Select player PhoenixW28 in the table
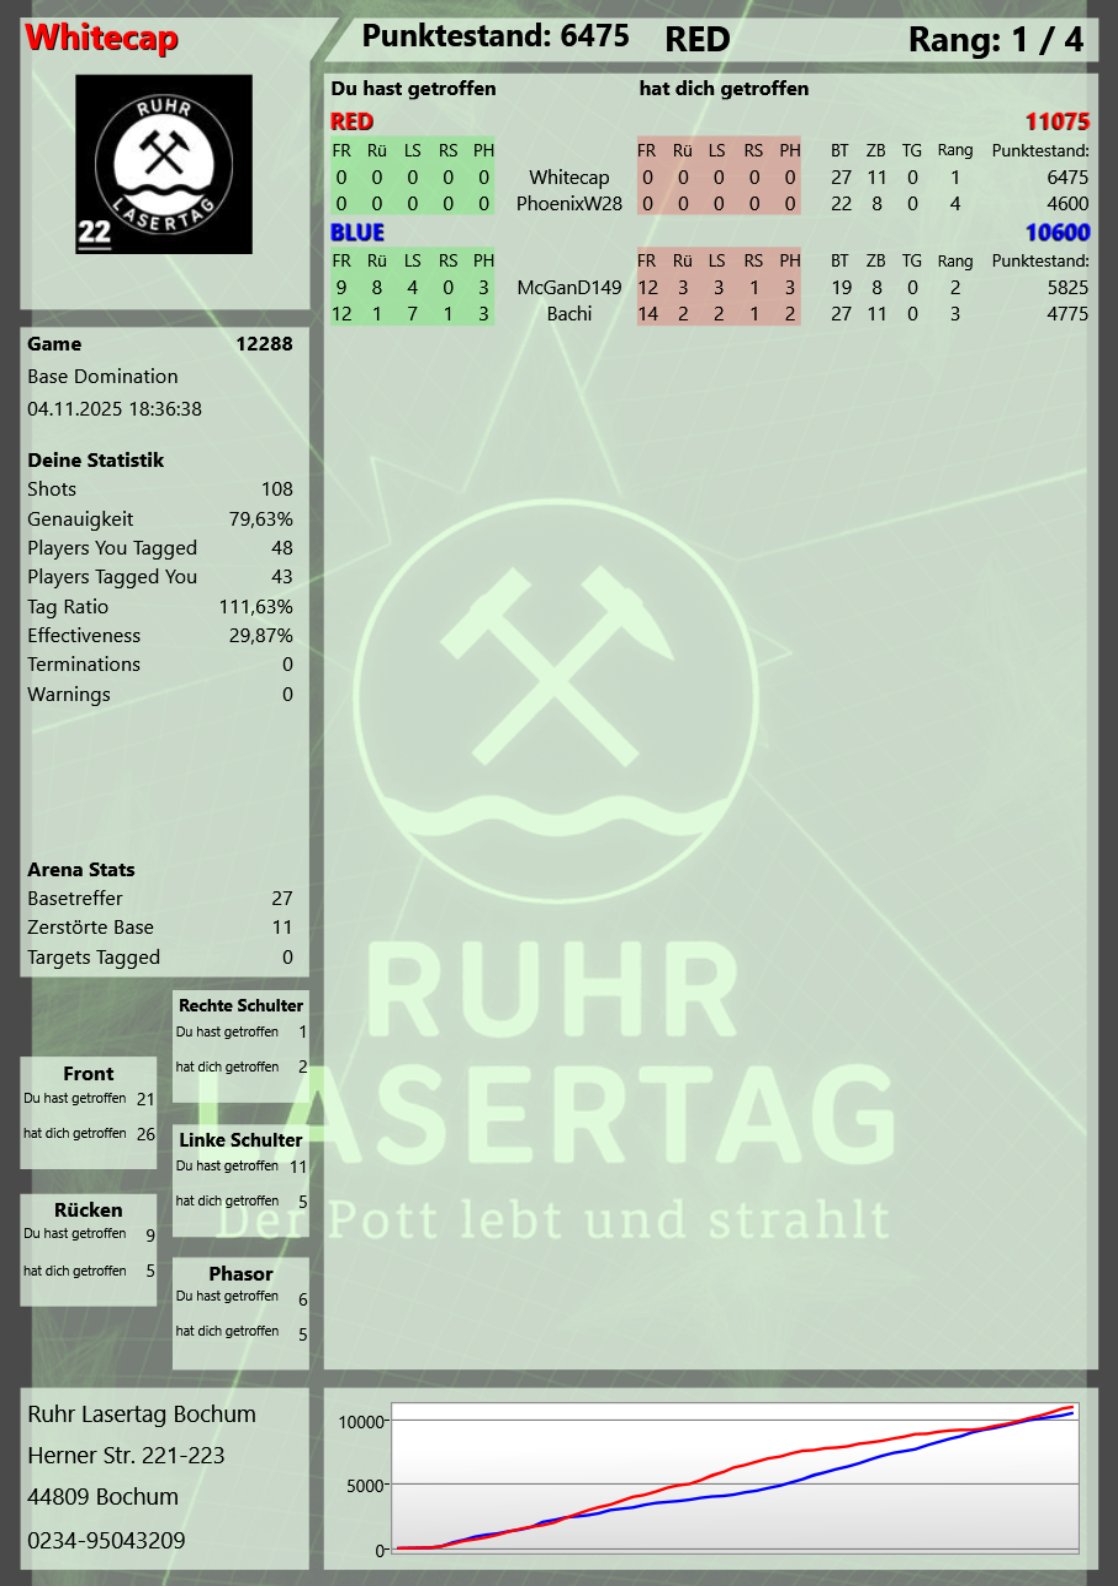The image size is (1118, 1587). 568,204
